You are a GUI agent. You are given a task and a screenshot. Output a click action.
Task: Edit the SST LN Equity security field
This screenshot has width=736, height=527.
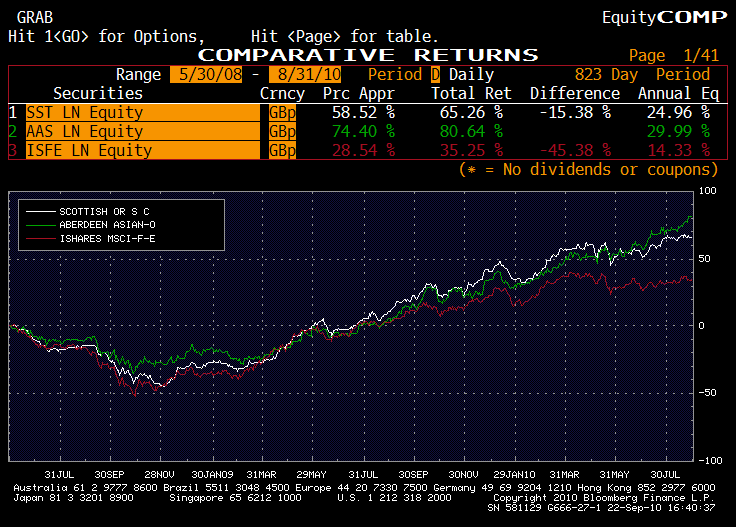click(x=140, y=112)
